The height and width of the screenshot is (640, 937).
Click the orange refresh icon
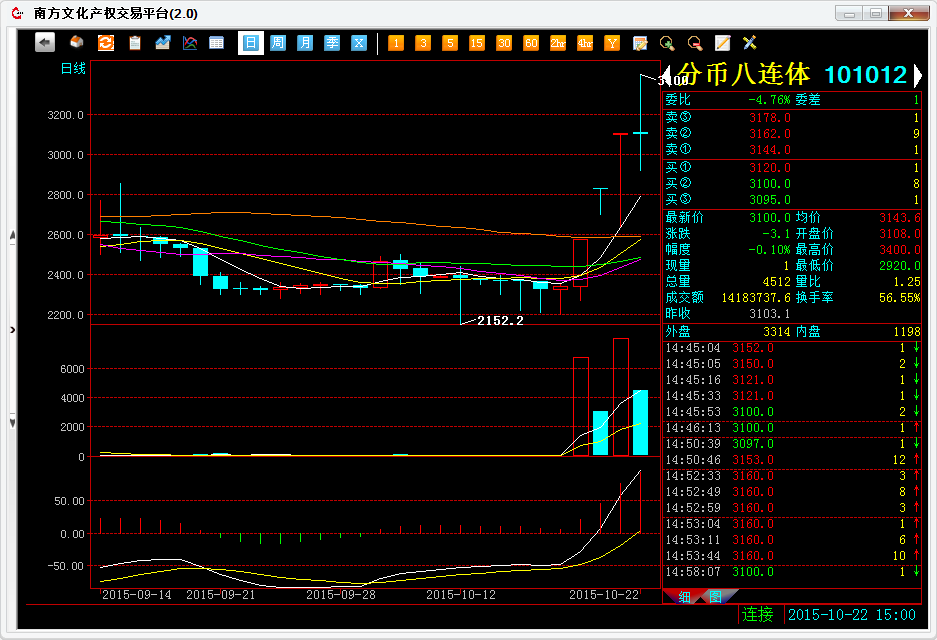pyautogui.click(x=105, y=43)
